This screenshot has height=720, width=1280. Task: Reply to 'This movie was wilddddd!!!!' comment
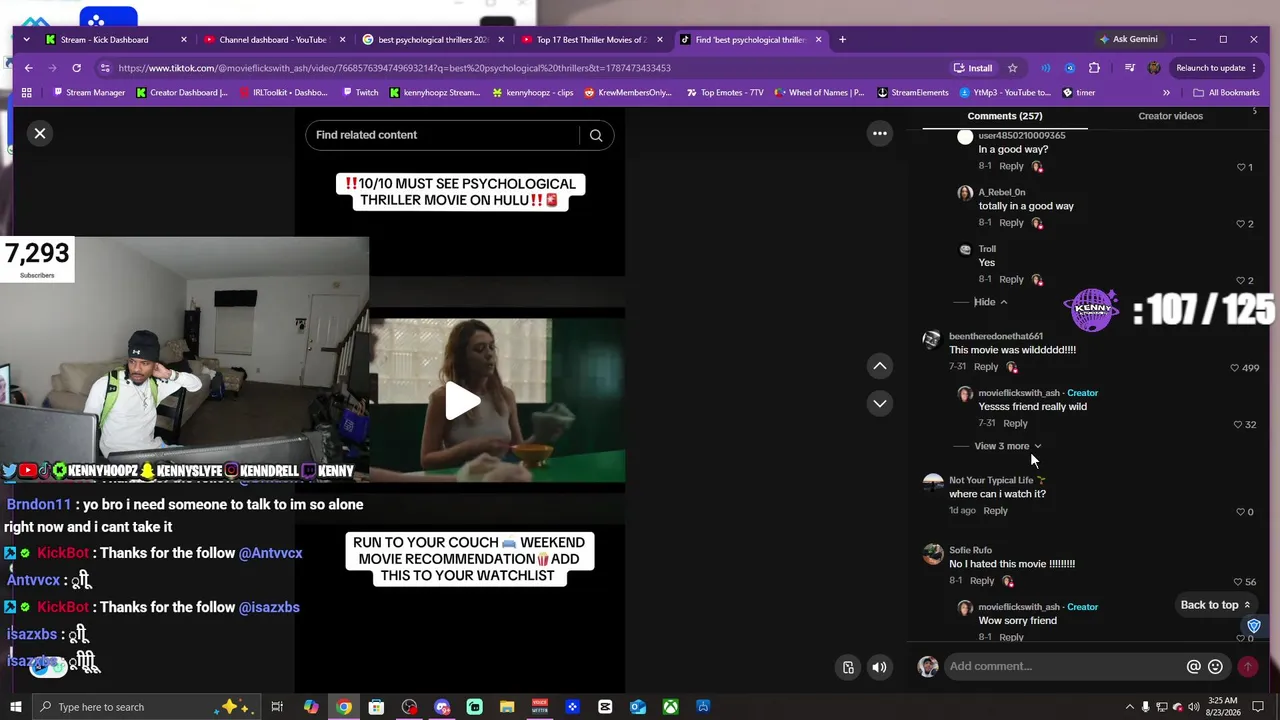tap(986, 367)
